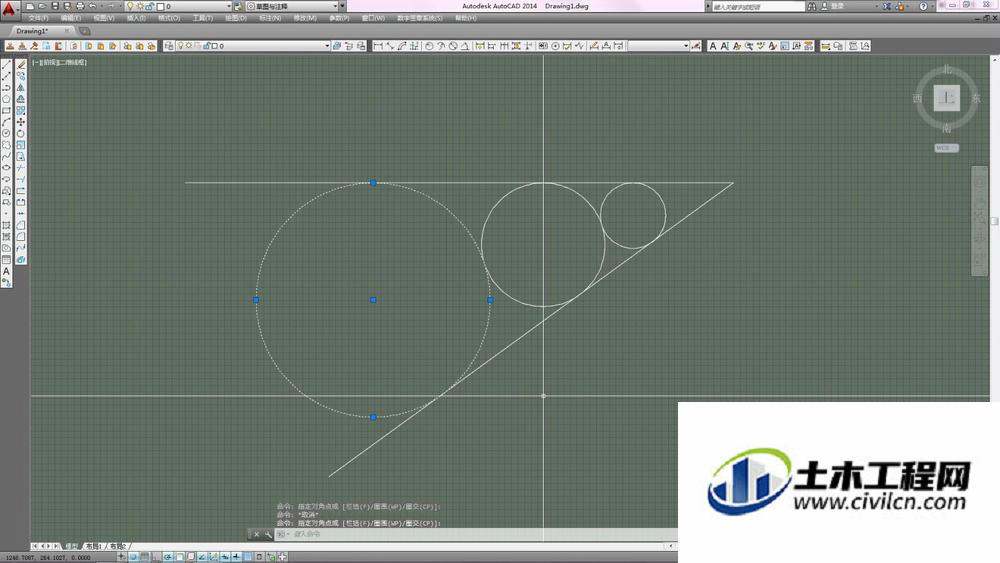
Task: Open the WCS dropdown below ViewCube
Action: pyautogui.click(x=946, y=148)
